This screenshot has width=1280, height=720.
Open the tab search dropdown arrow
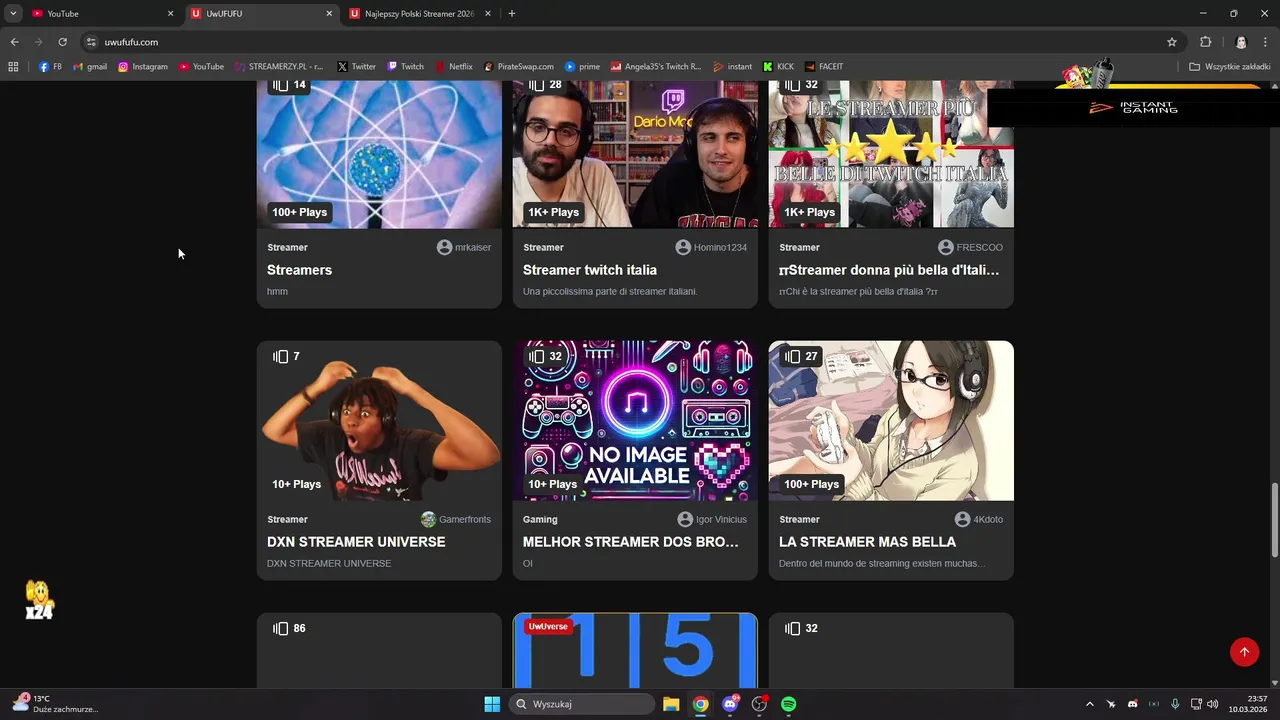[13, 14]
